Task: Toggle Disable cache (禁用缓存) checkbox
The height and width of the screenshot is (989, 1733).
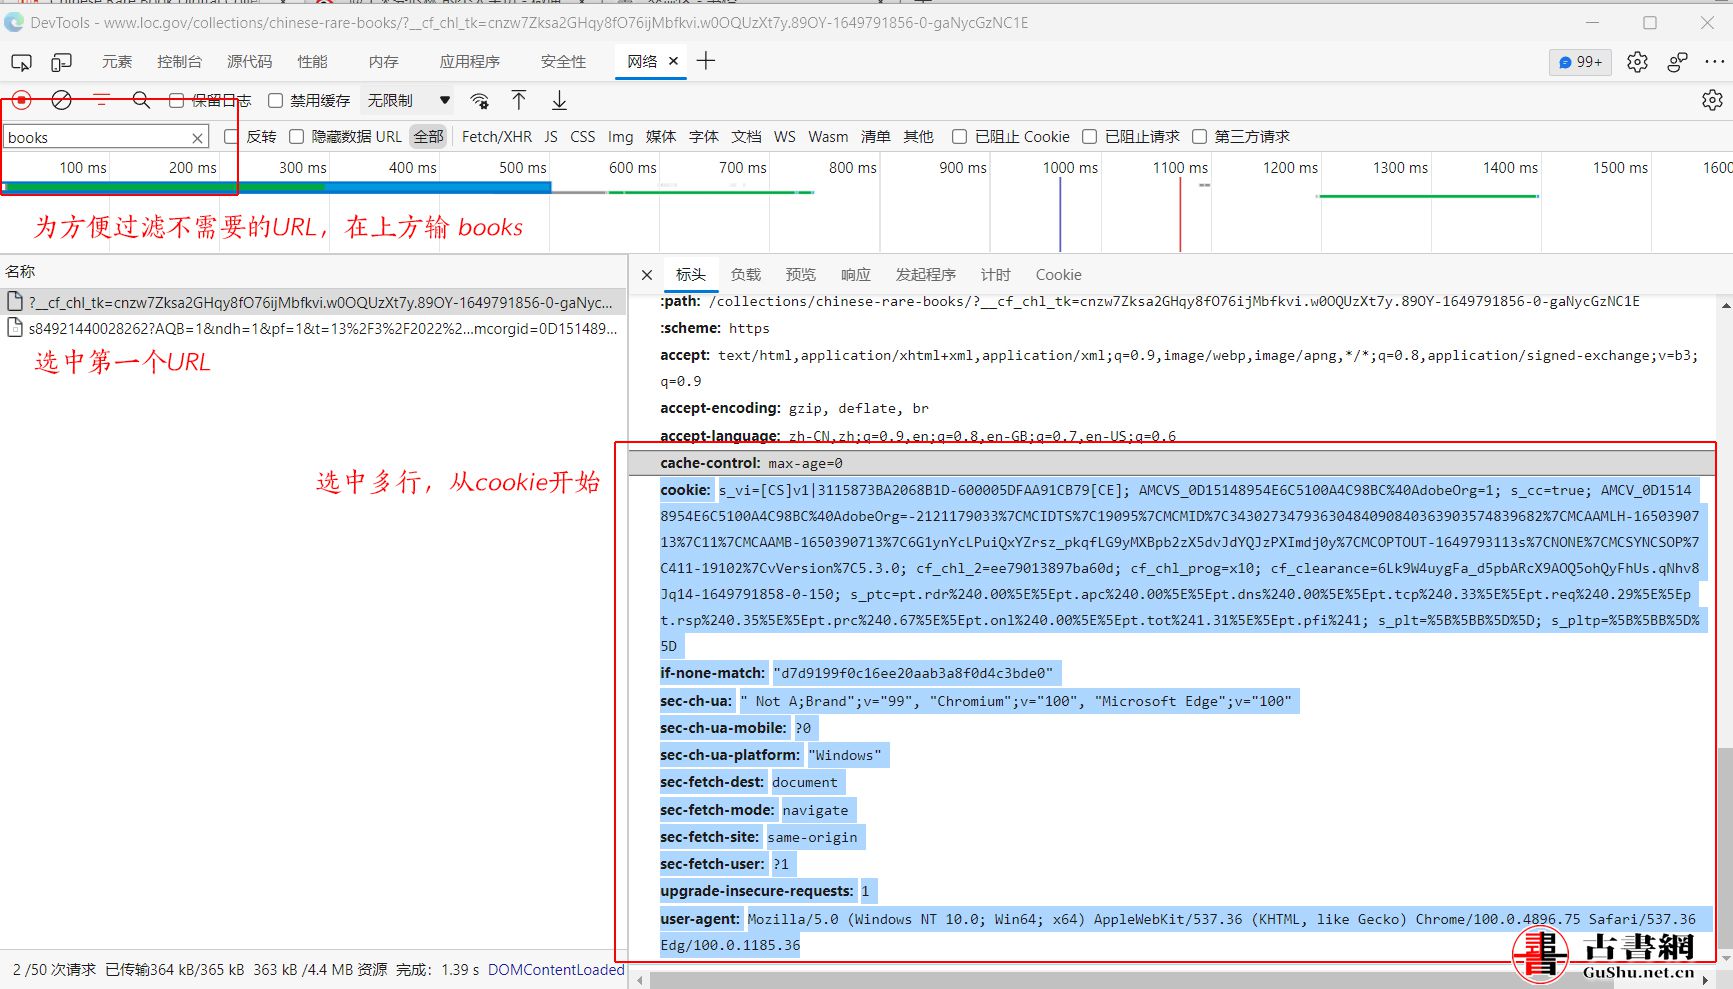Action: coord(275,101)
